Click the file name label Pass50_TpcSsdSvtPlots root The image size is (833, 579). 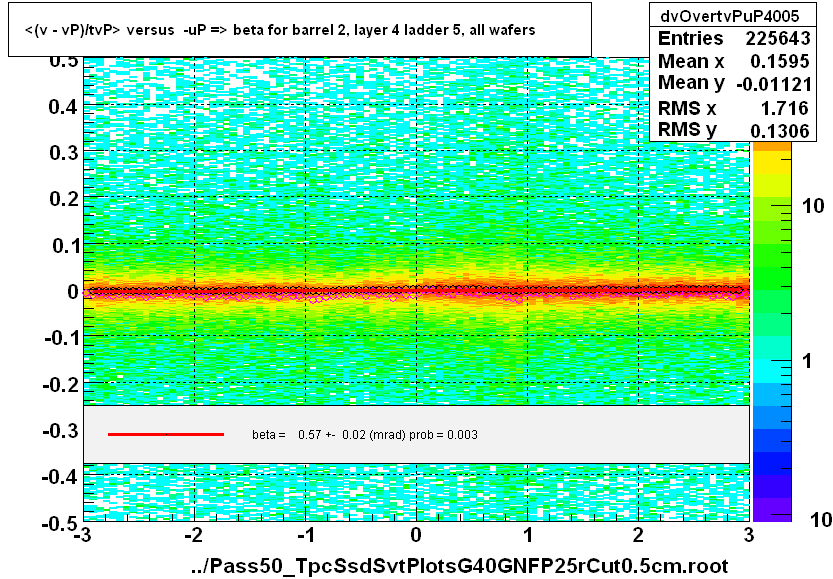[x=460, y=566]
